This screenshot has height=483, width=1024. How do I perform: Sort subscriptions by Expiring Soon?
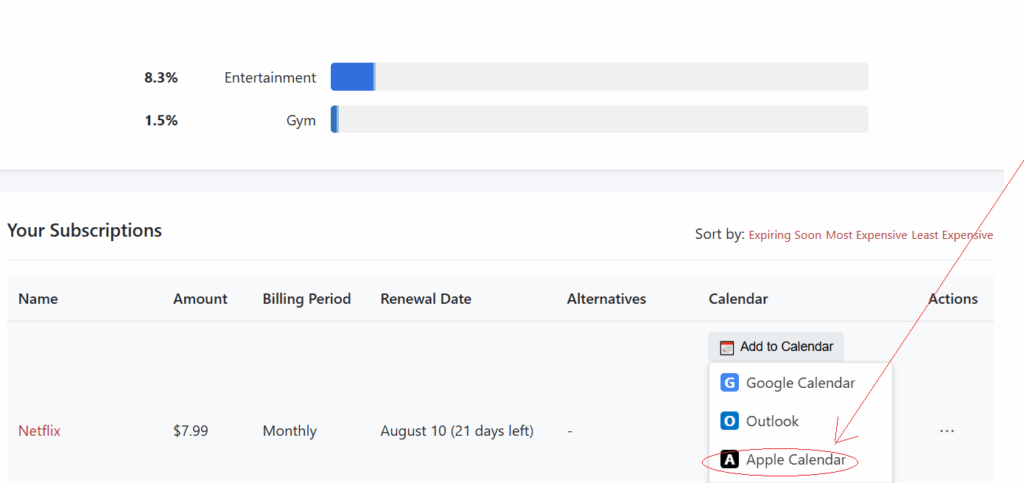(785, 235)
